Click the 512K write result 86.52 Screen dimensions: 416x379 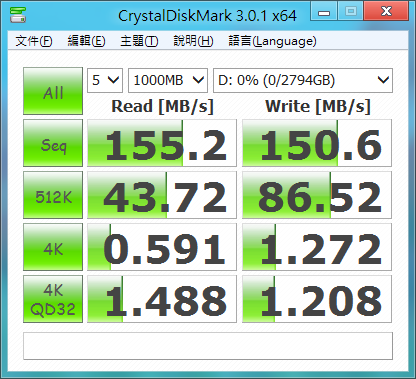pyautogui.click(x=317, y=195)
